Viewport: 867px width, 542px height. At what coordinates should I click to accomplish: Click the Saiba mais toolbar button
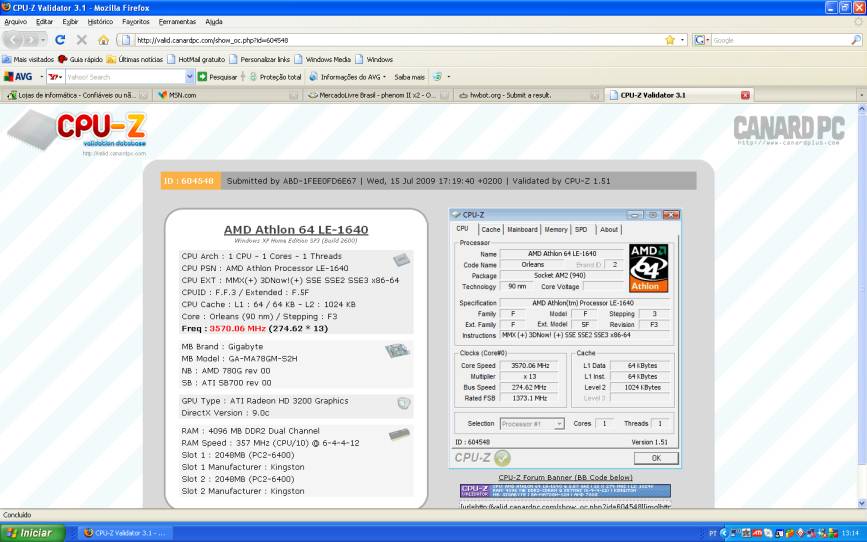point(409,77)
